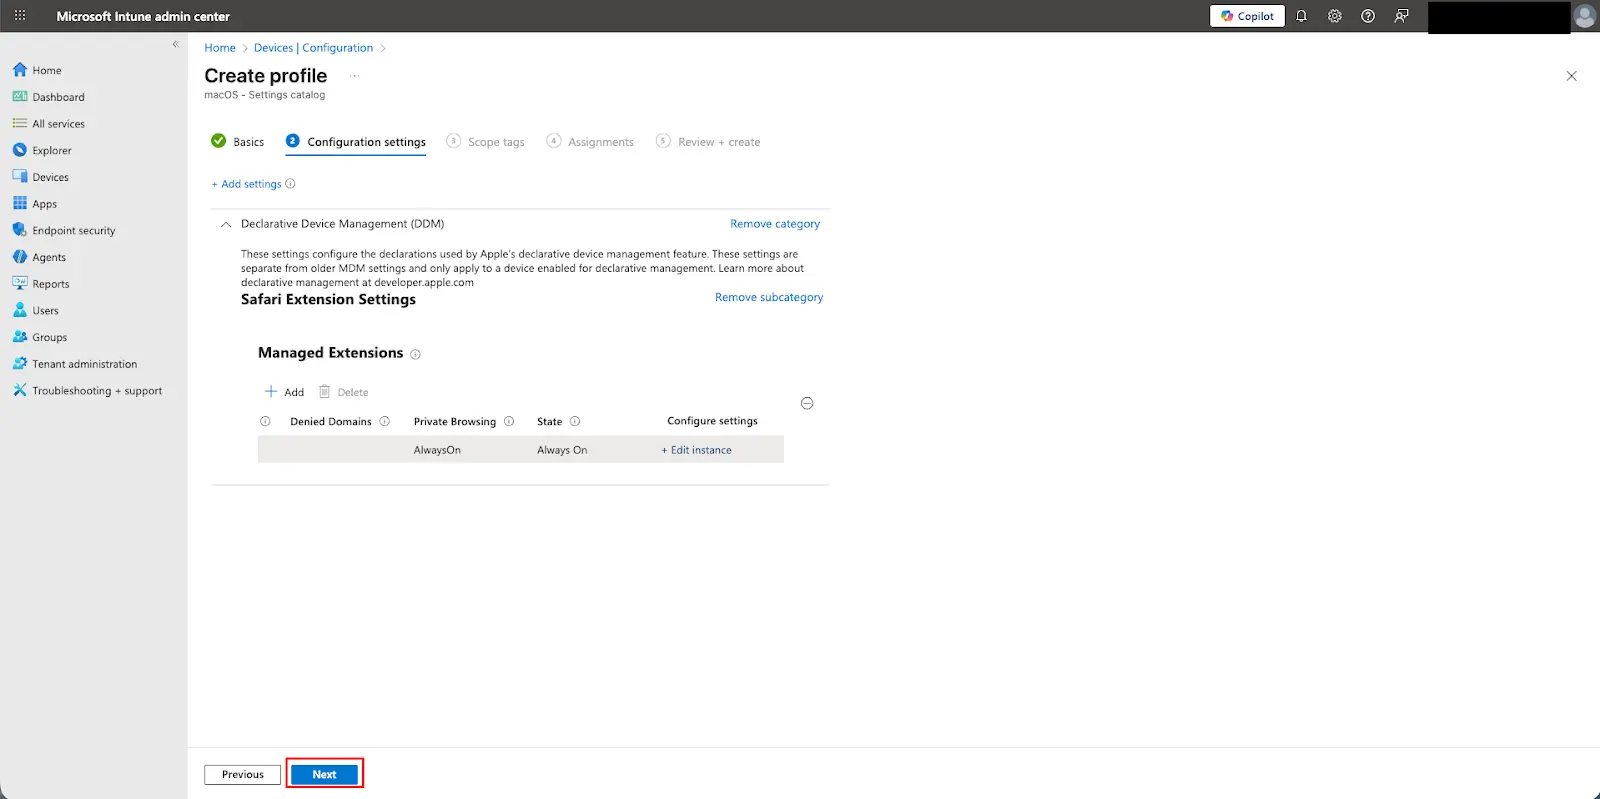Viewport: 1600px width, 799px height.
Task: Click Add under Managed Extensions
Action: 284,392
